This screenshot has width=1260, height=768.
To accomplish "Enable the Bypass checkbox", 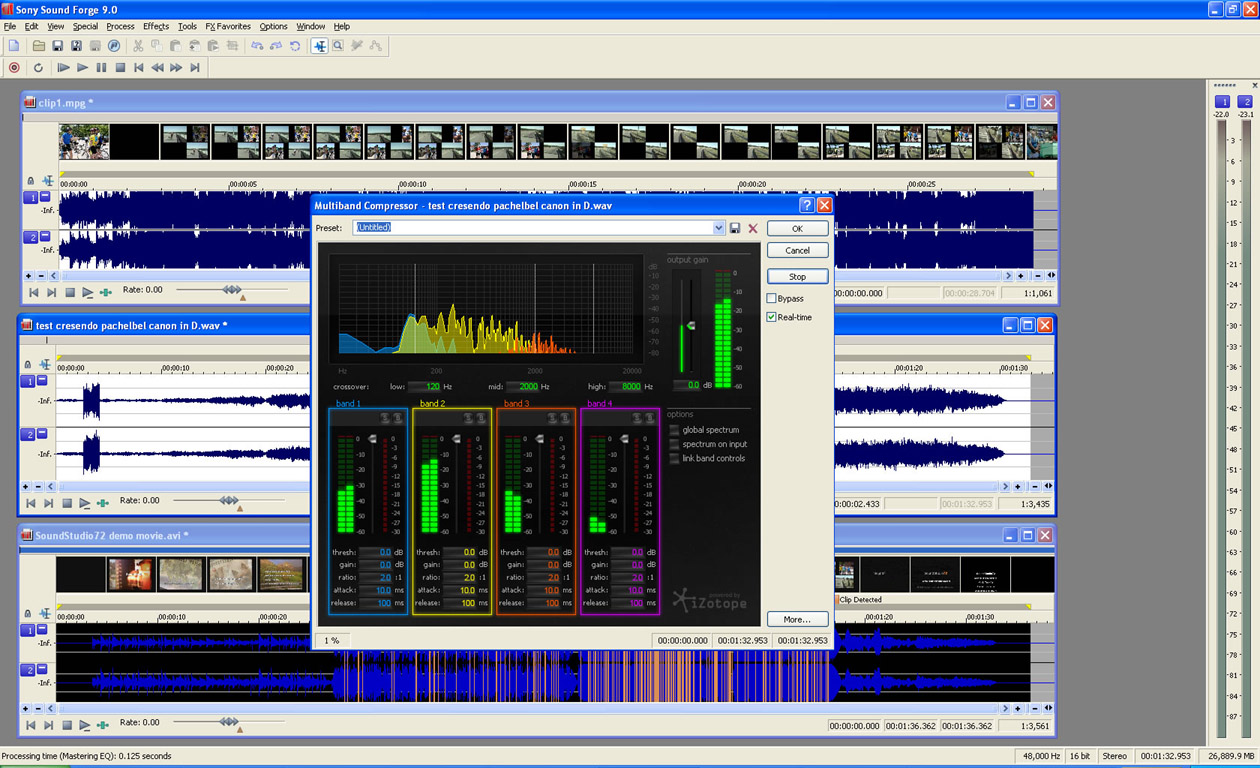I will [772, 298].
